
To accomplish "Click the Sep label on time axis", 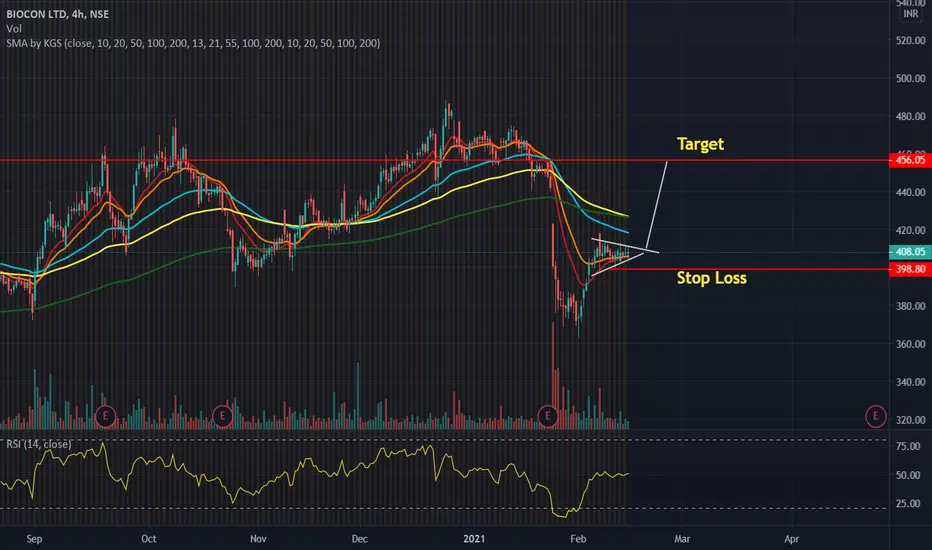I will point(34,539).
